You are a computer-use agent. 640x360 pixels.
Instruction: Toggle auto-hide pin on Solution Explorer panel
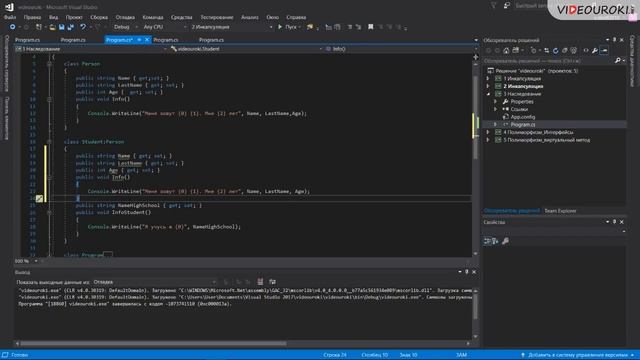pos(614,40)
